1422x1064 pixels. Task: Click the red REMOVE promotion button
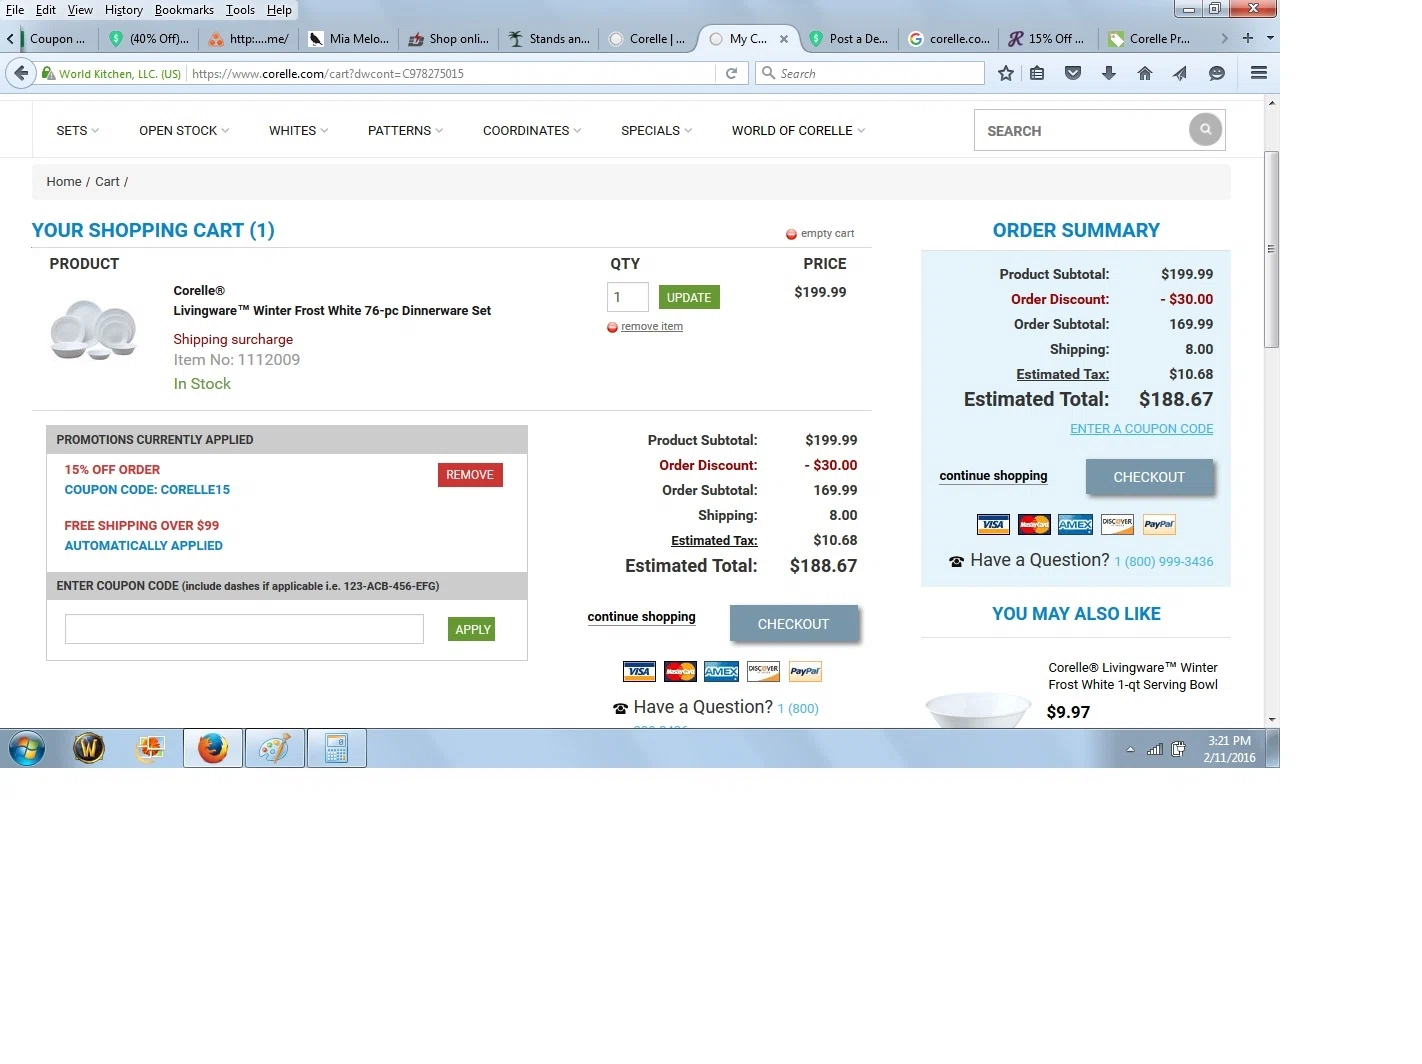pyautogui.click(x=470, y=475)
